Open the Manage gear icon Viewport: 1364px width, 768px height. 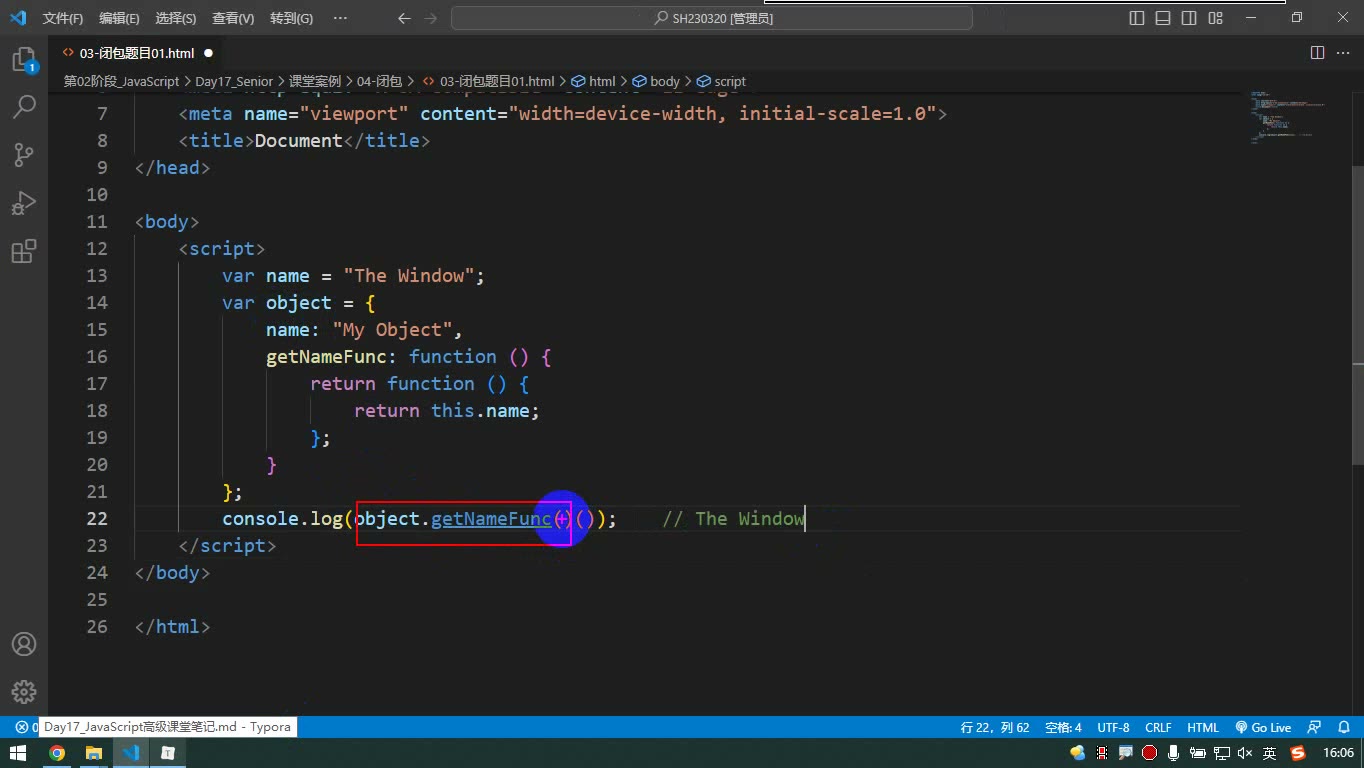point(24,691)
